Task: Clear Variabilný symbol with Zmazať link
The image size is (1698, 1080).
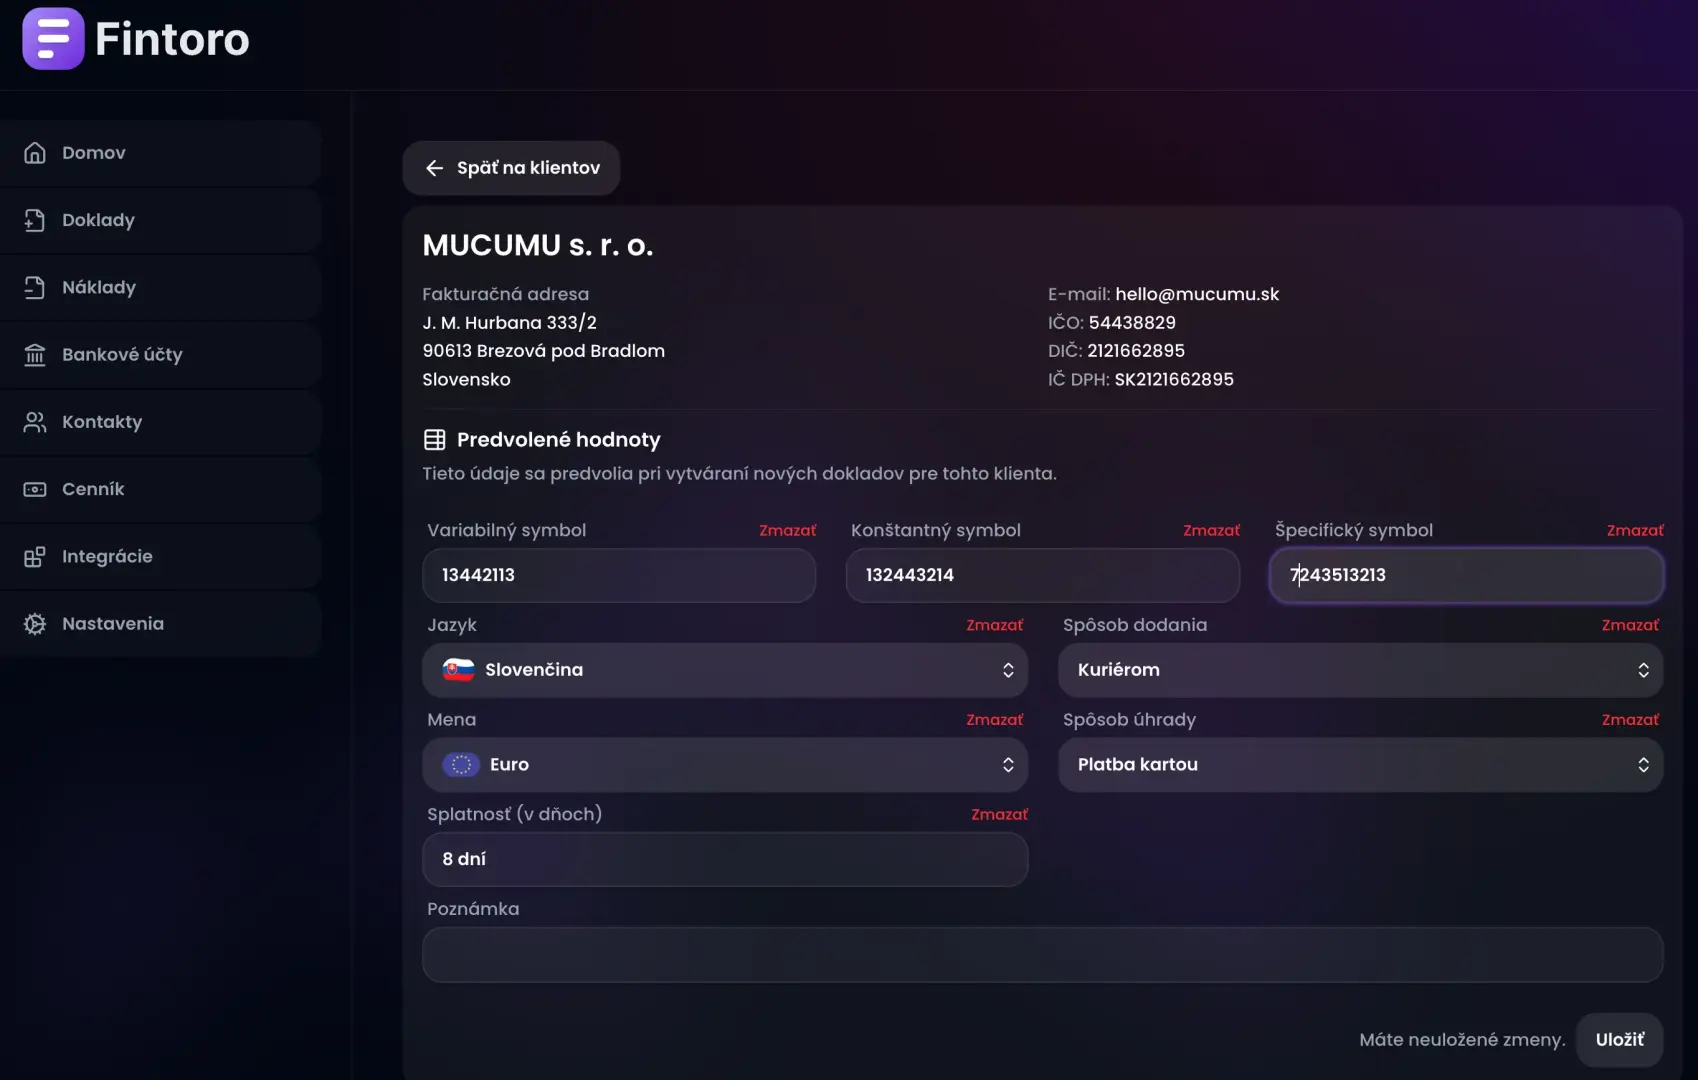Action: coord(787,531)
